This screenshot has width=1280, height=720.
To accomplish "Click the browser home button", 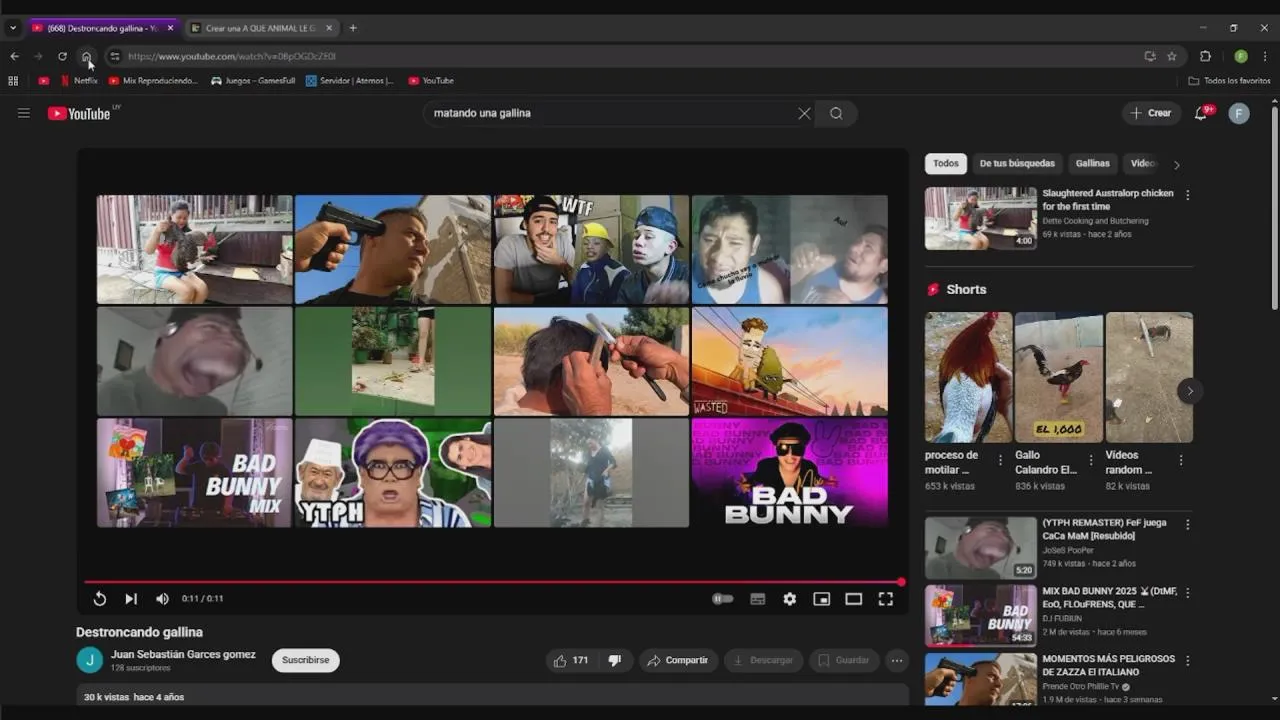I will (87, 56).
